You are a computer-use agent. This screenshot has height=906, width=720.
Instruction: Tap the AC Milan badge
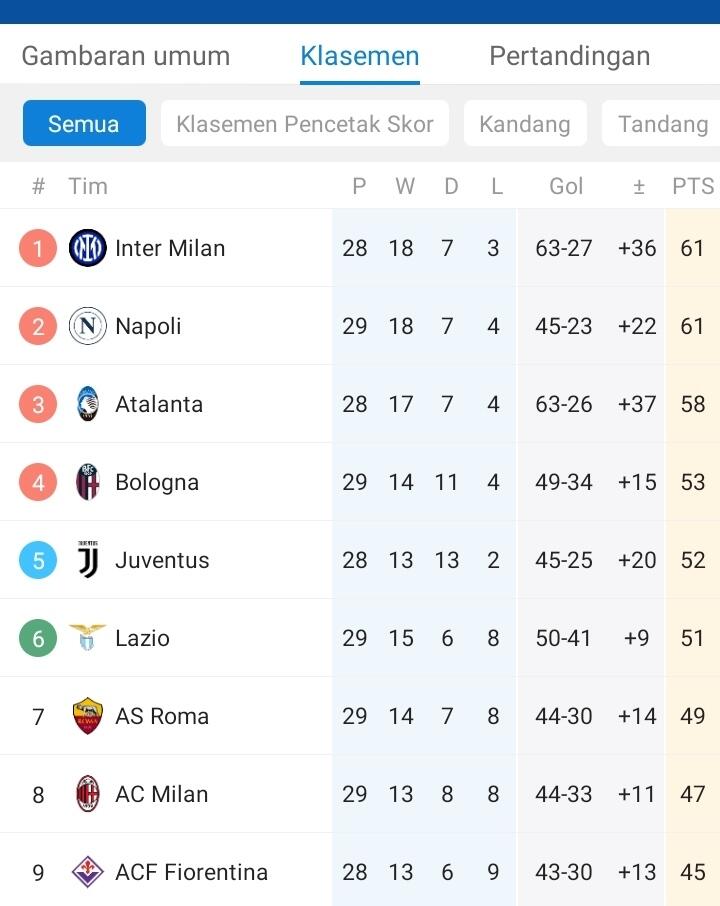coord(88,794)
